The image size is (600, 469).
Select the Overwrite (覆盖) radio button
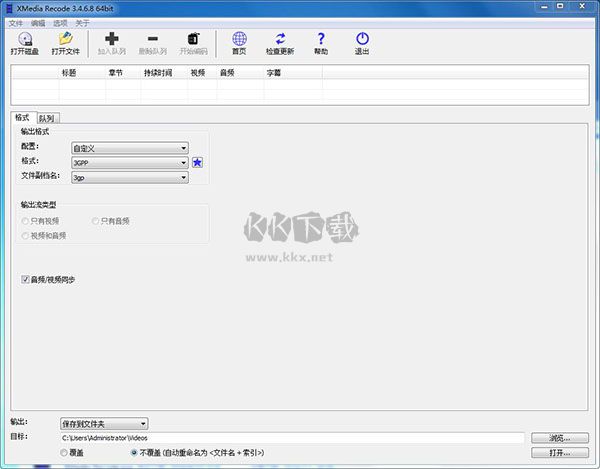[64, 453]
